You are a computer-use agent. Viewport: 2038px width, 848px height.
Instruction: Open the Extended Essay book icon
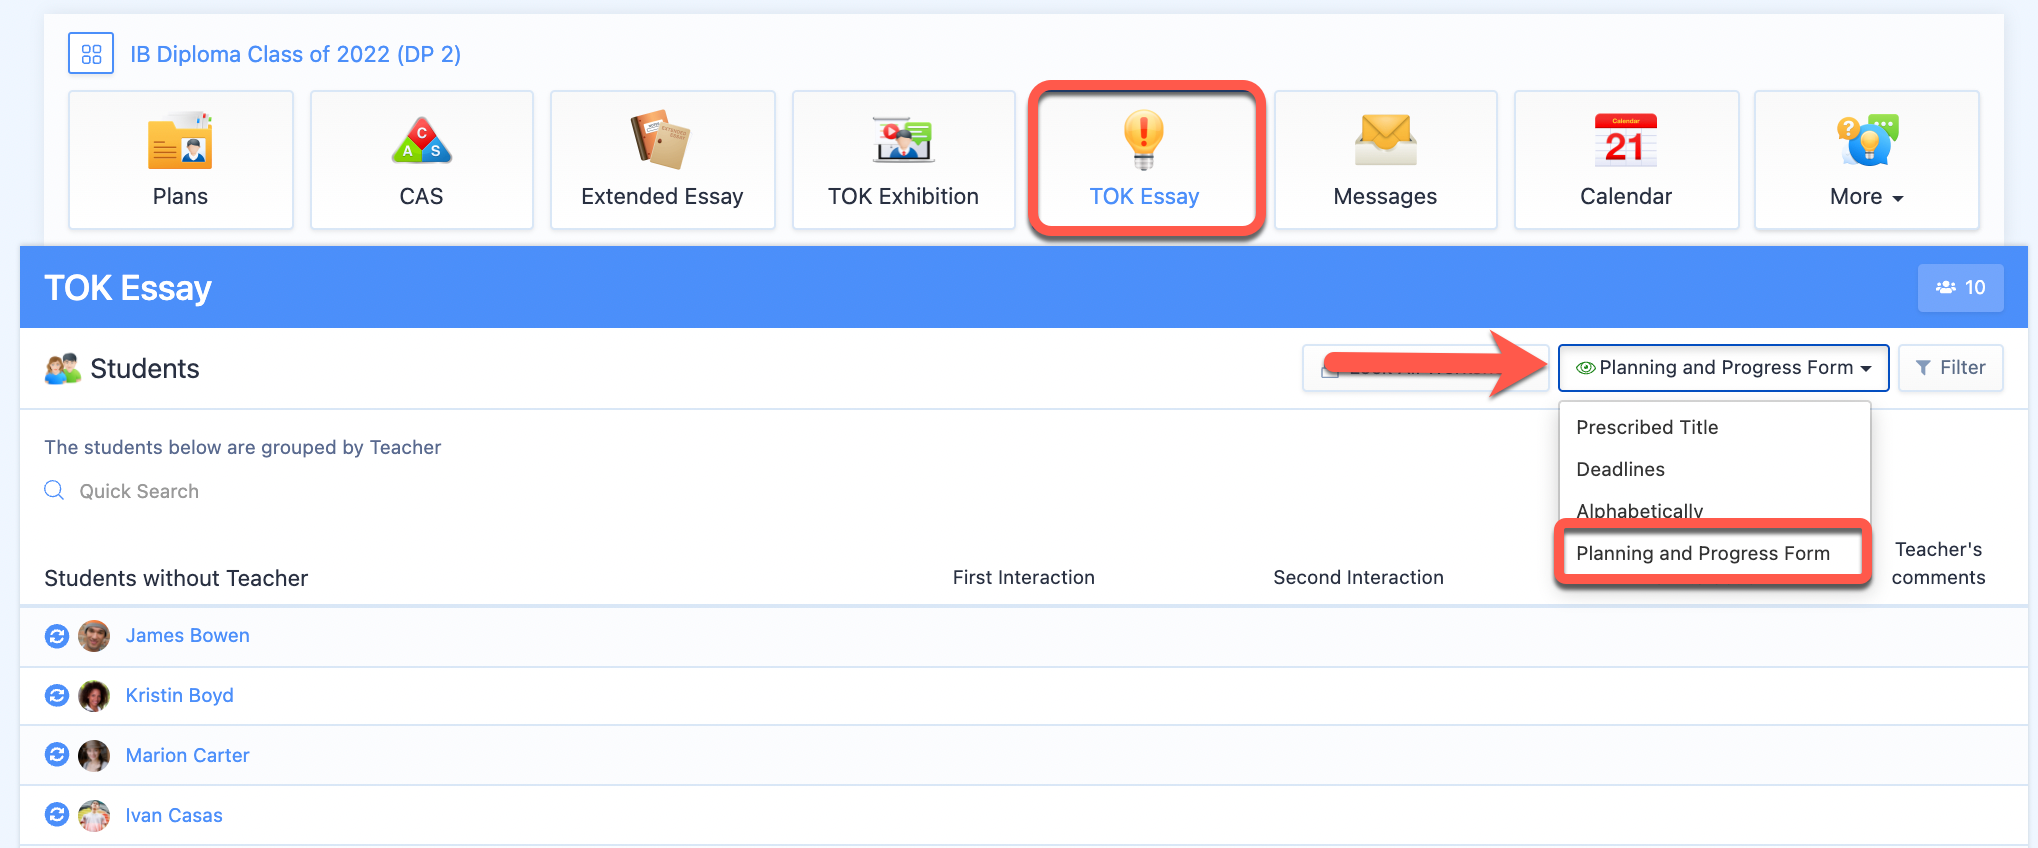[660, 140]
